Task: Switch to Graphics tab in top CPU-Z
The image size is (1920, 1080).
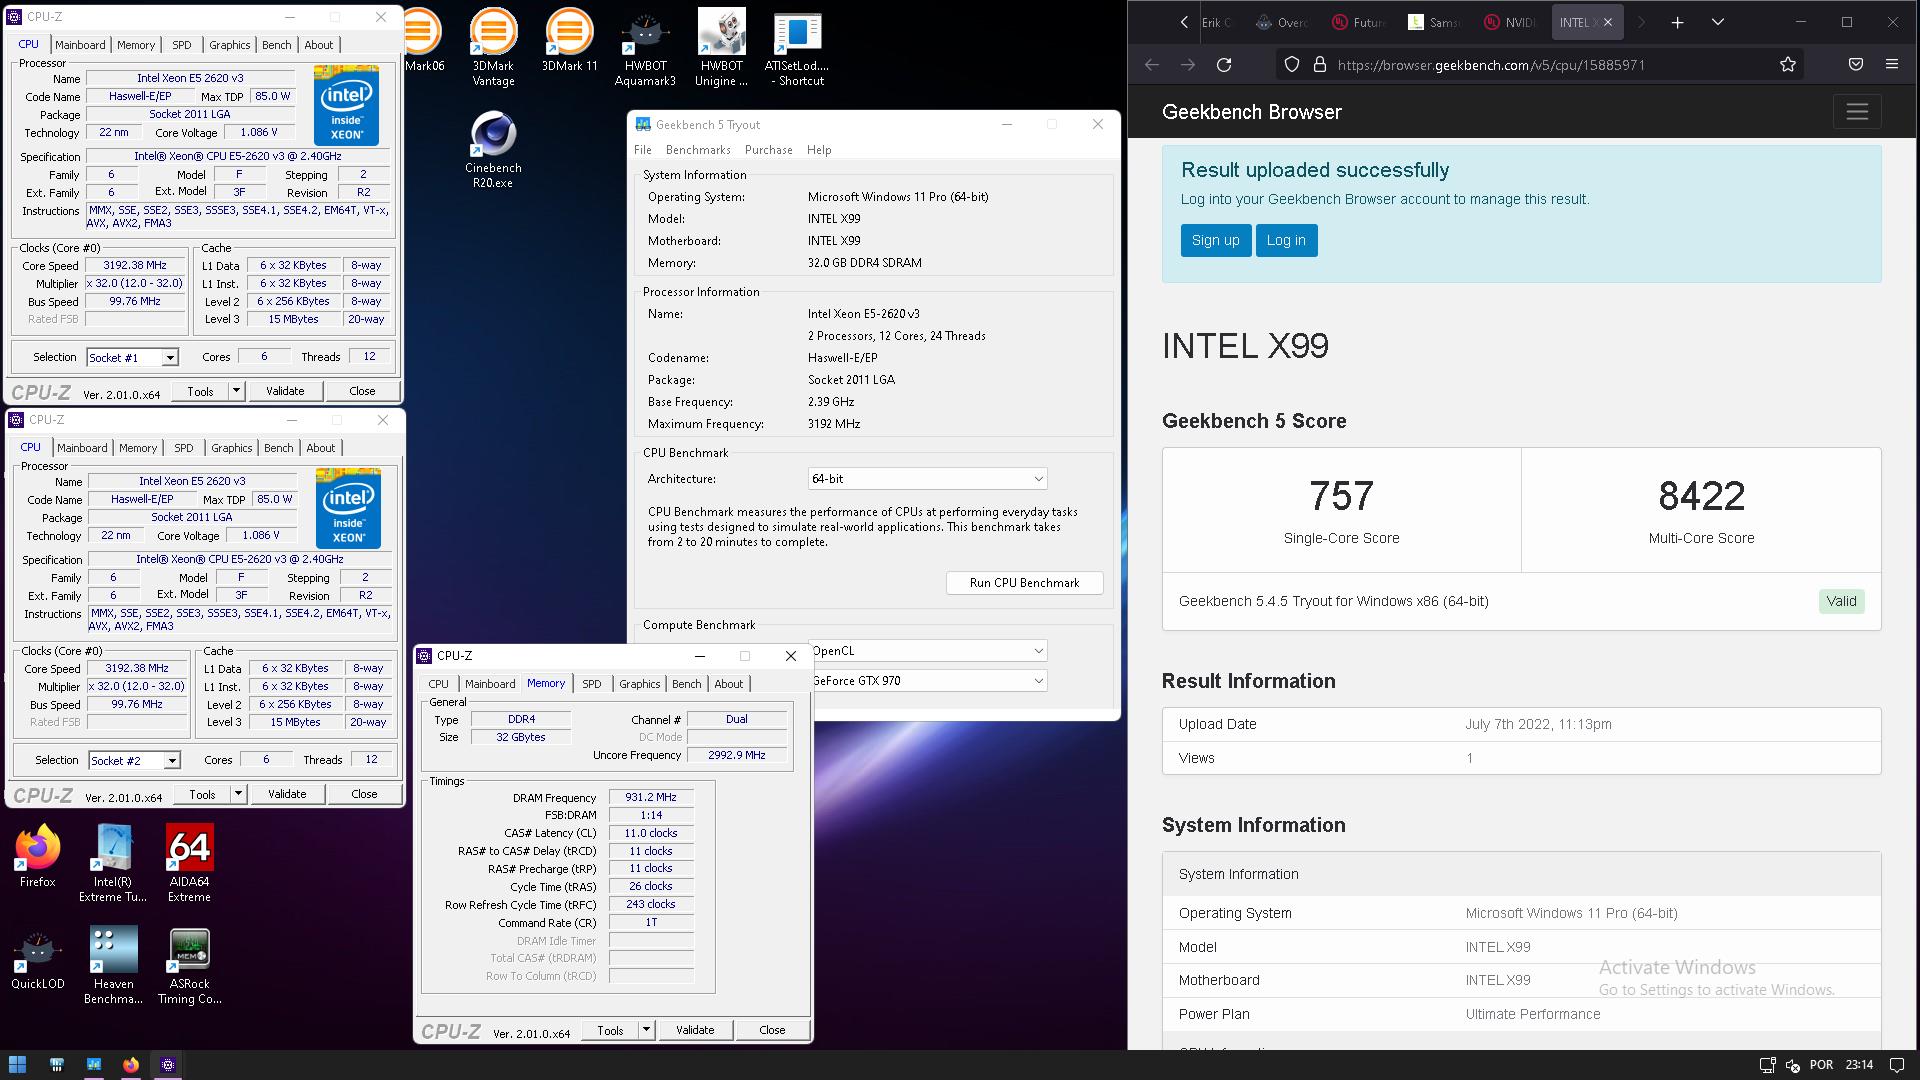Action: coord(230,45)
